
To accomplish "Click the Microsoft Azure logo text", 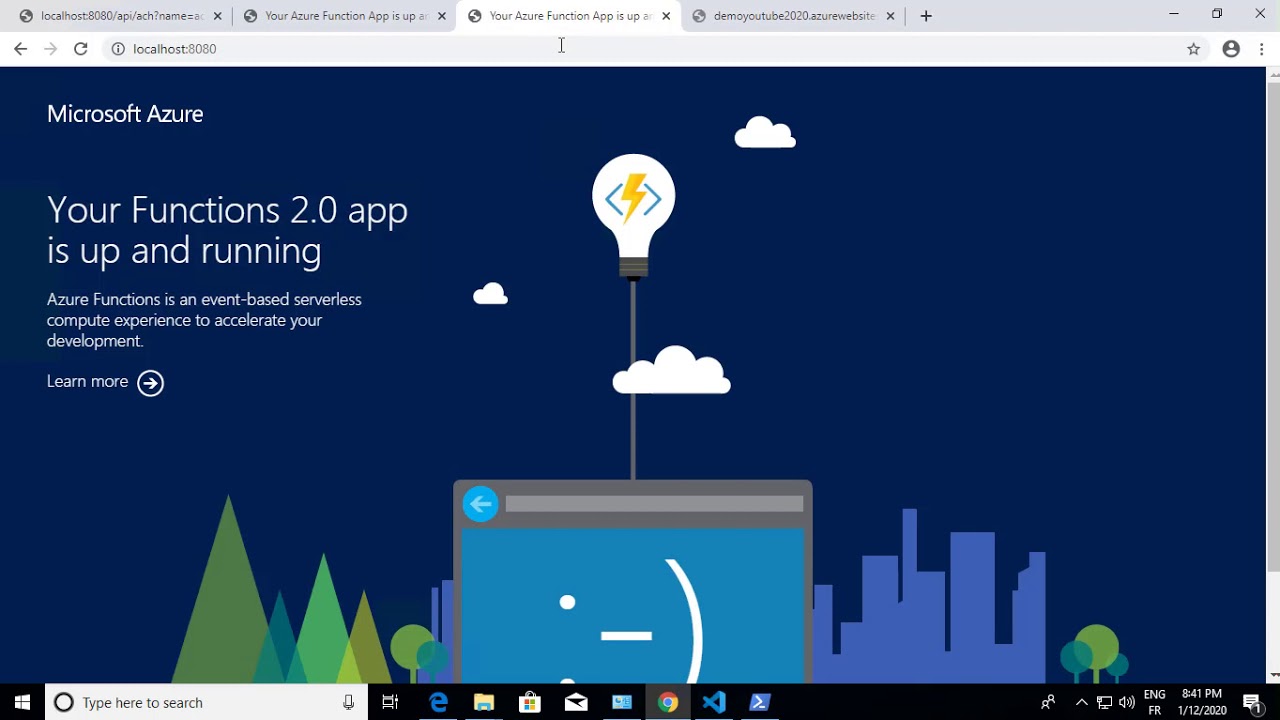I will pos(125,114).
